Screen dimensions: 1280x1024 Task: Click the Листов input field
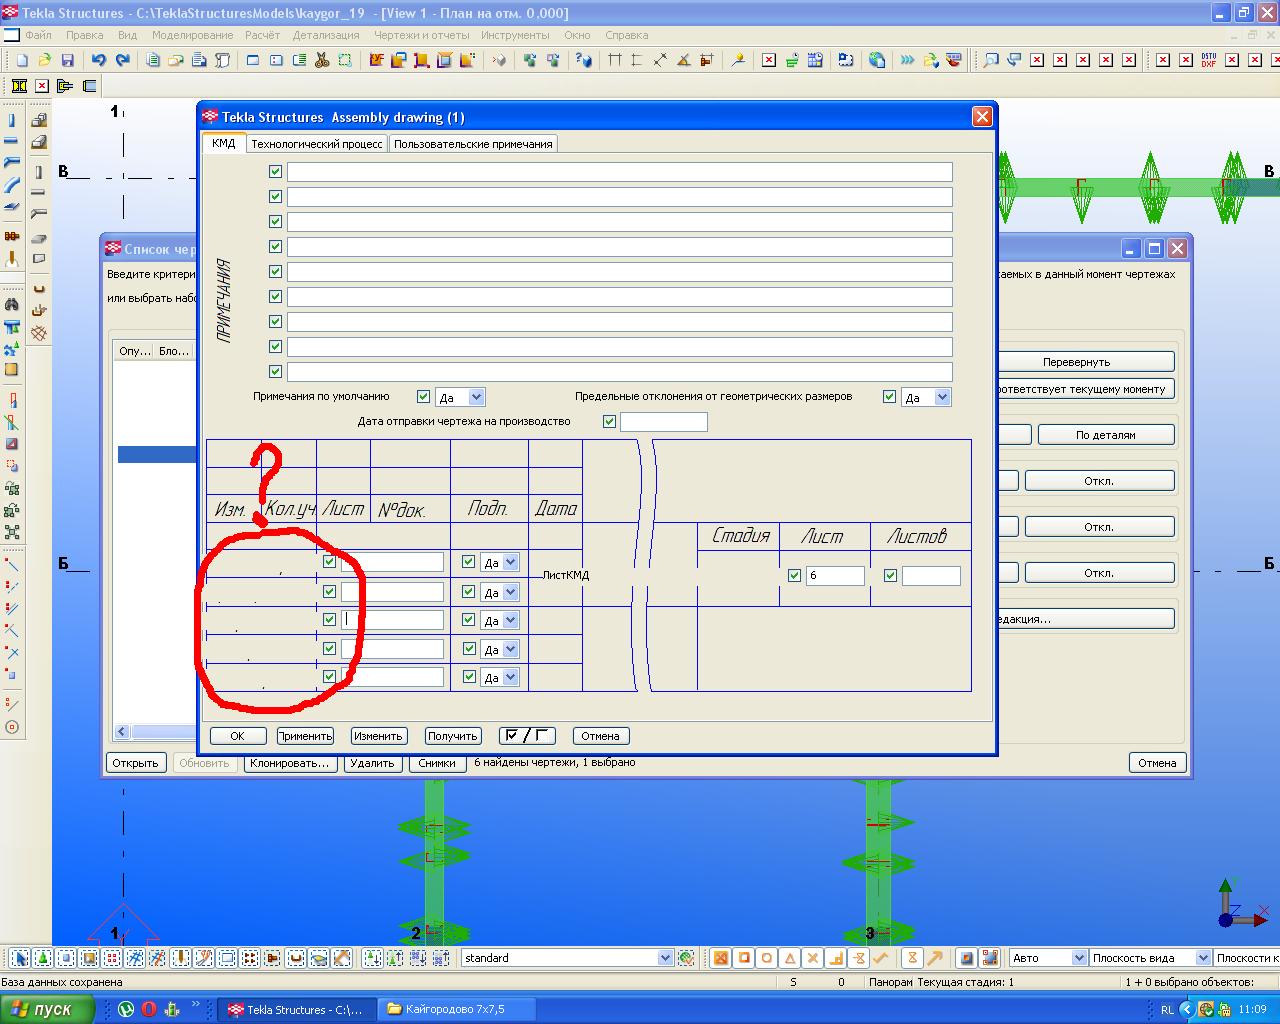click(x=930, y=576)
